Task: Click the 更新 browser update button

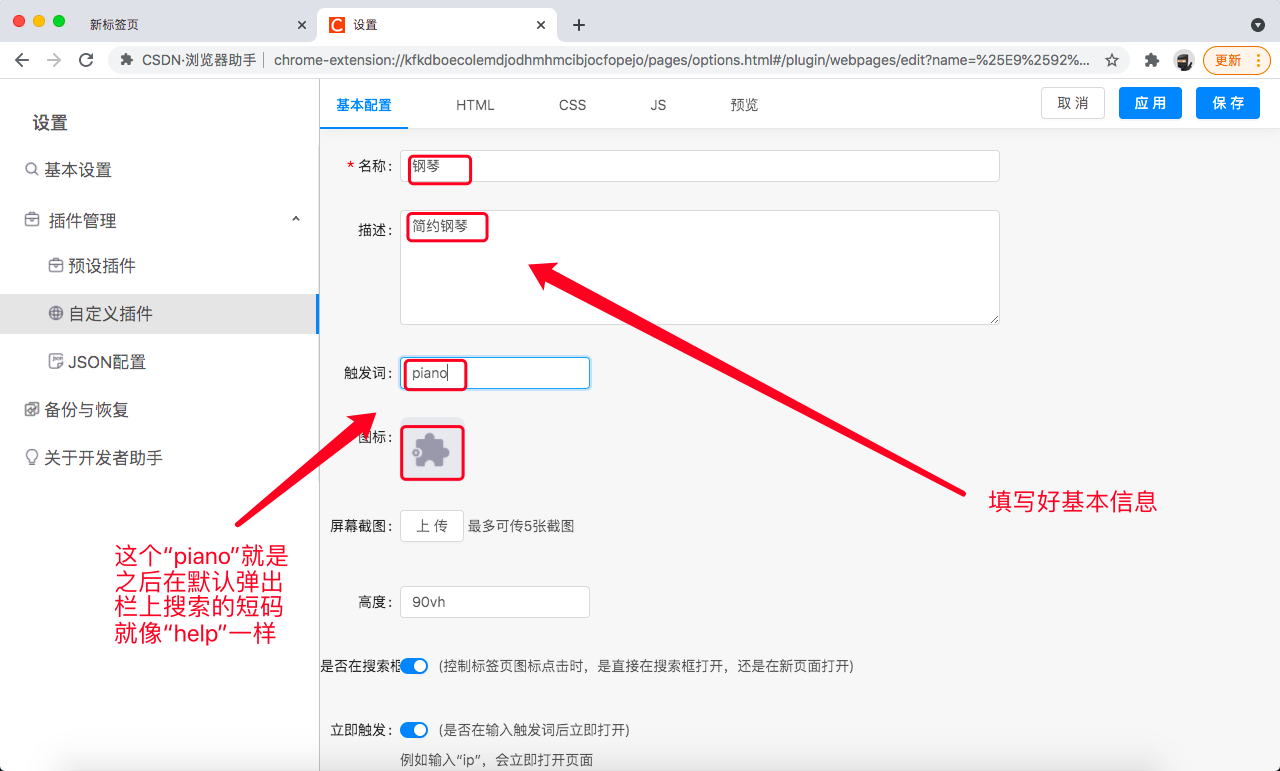Action: point(1237,60)
